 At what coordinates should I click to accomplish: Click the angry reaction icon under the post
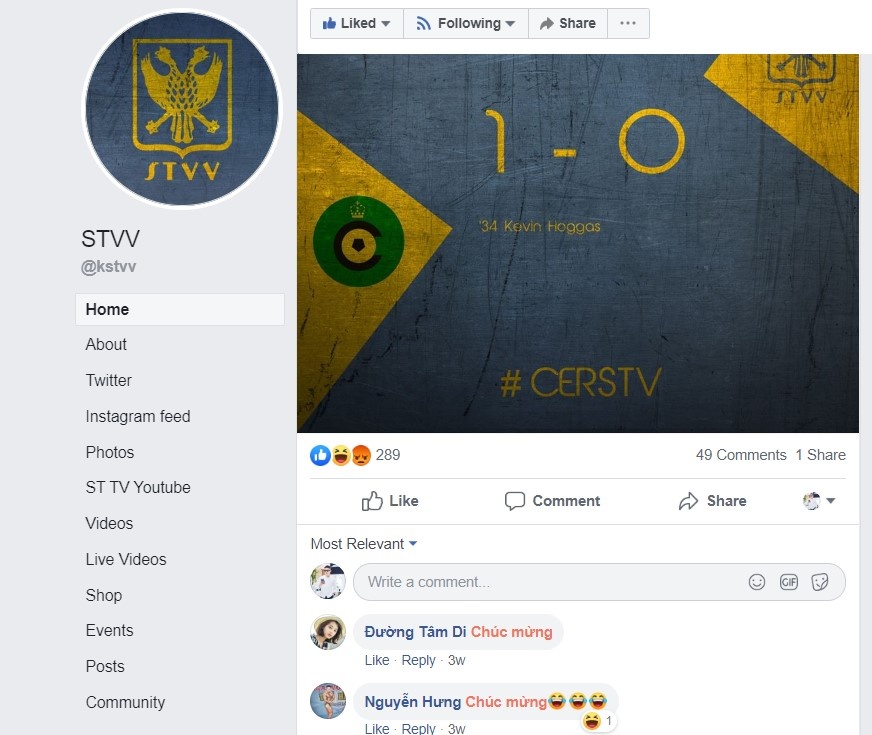pos(361,455)
